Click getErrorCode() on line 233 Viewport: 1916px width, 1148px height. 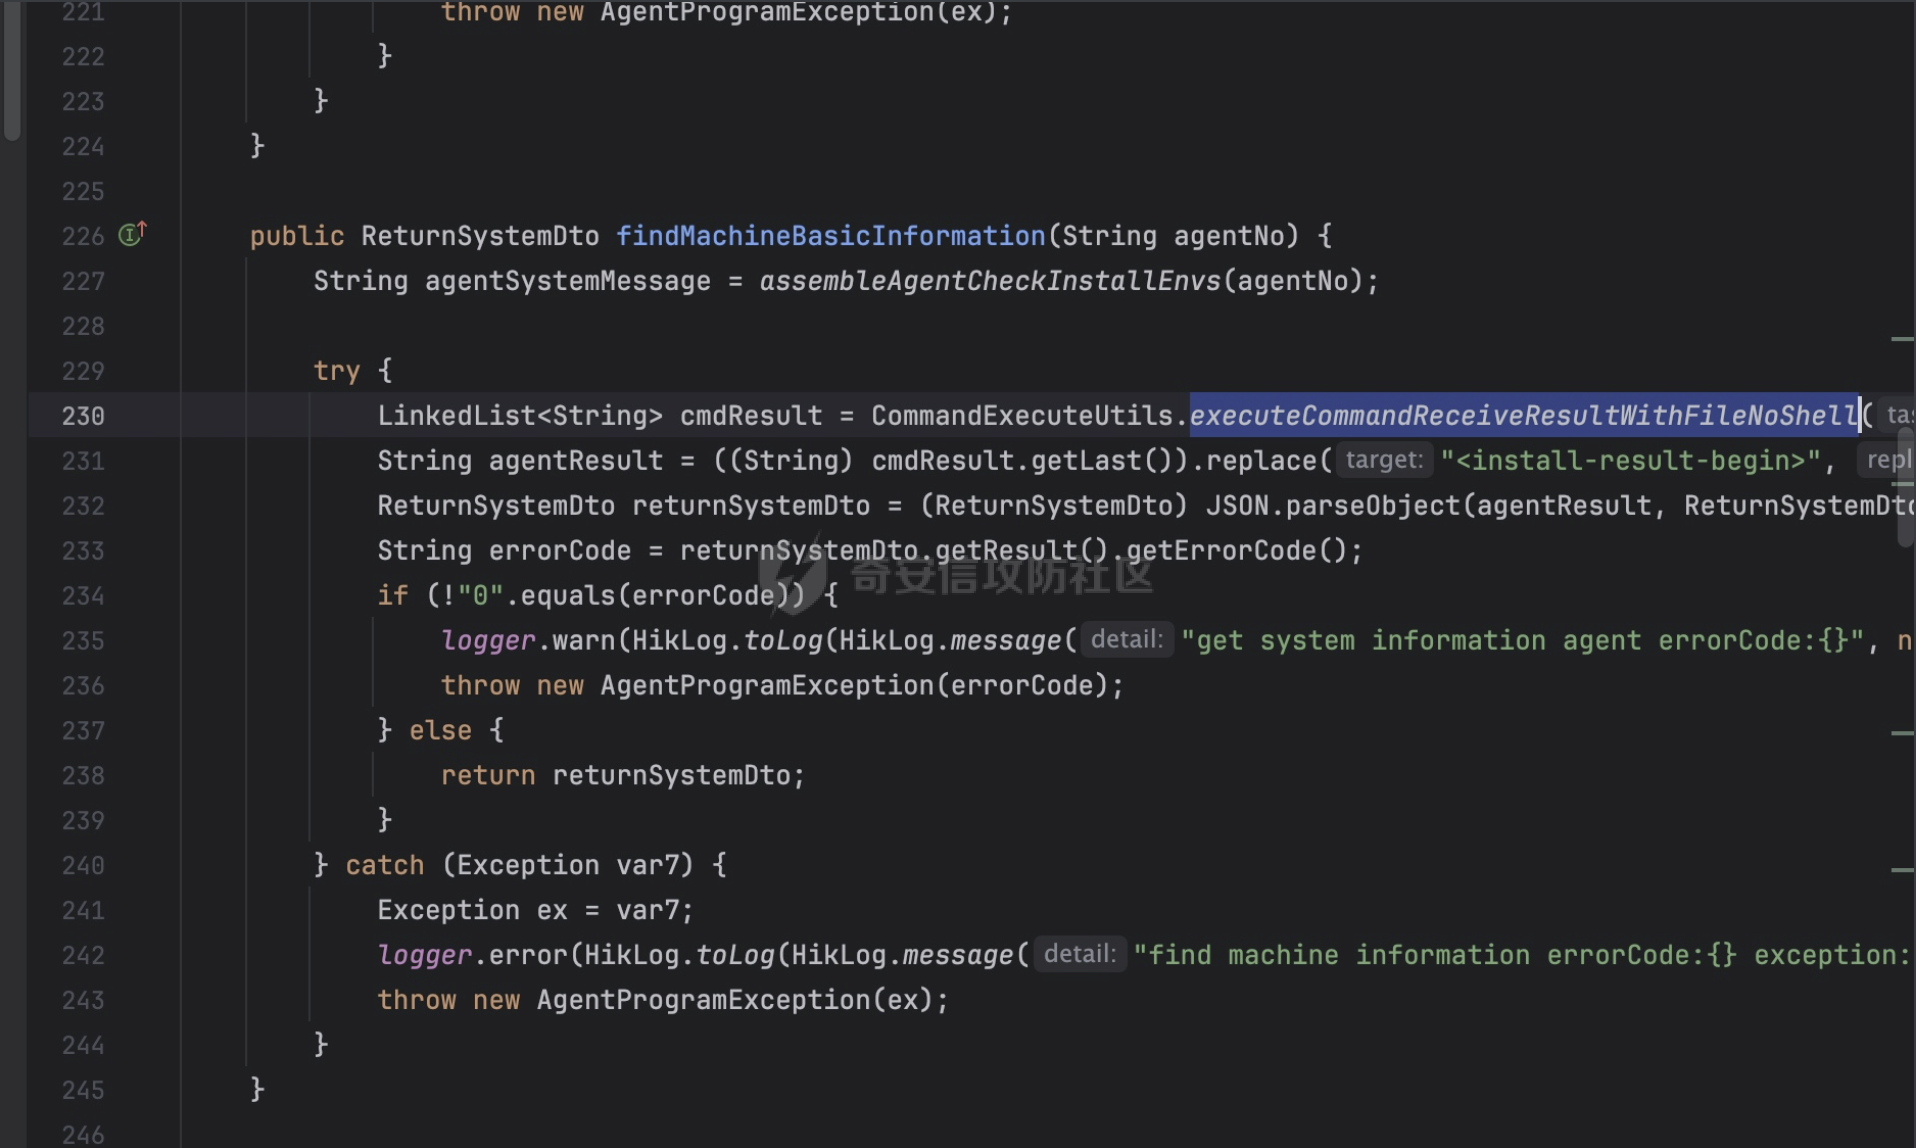(x=1238, y=551)
